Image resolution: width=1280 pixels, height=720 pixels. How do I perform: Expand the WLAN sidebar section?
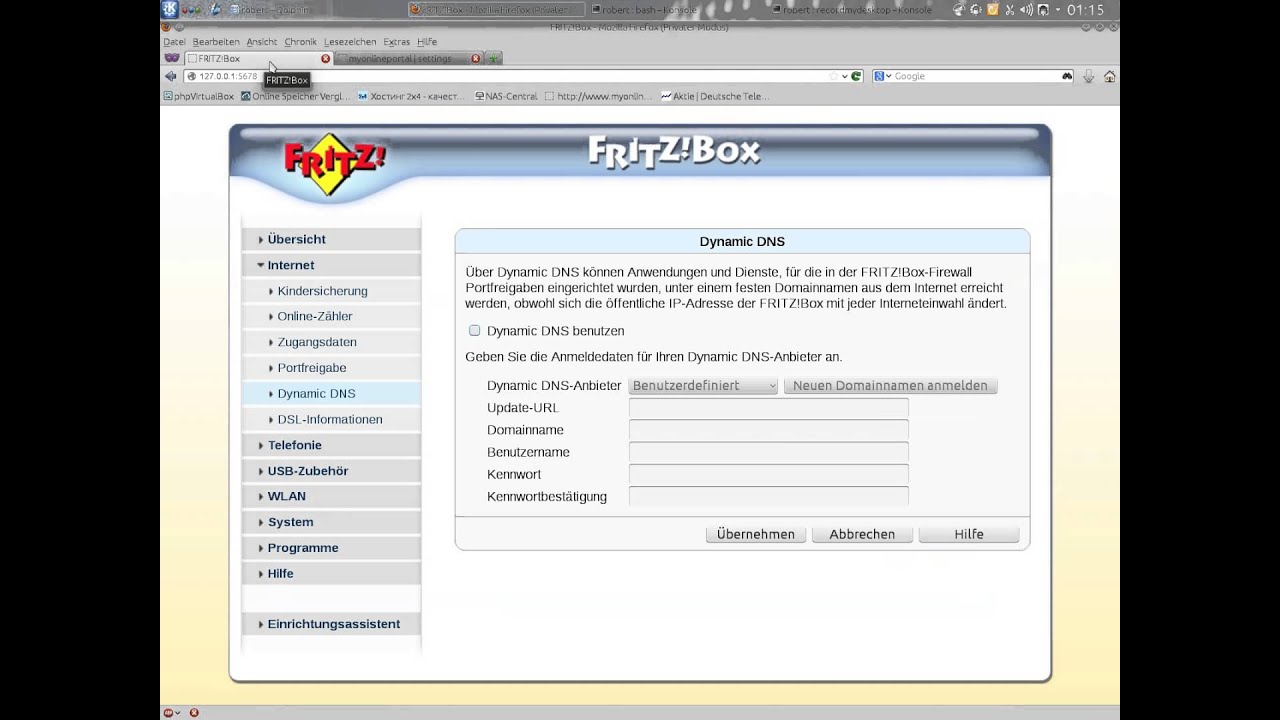331,496
